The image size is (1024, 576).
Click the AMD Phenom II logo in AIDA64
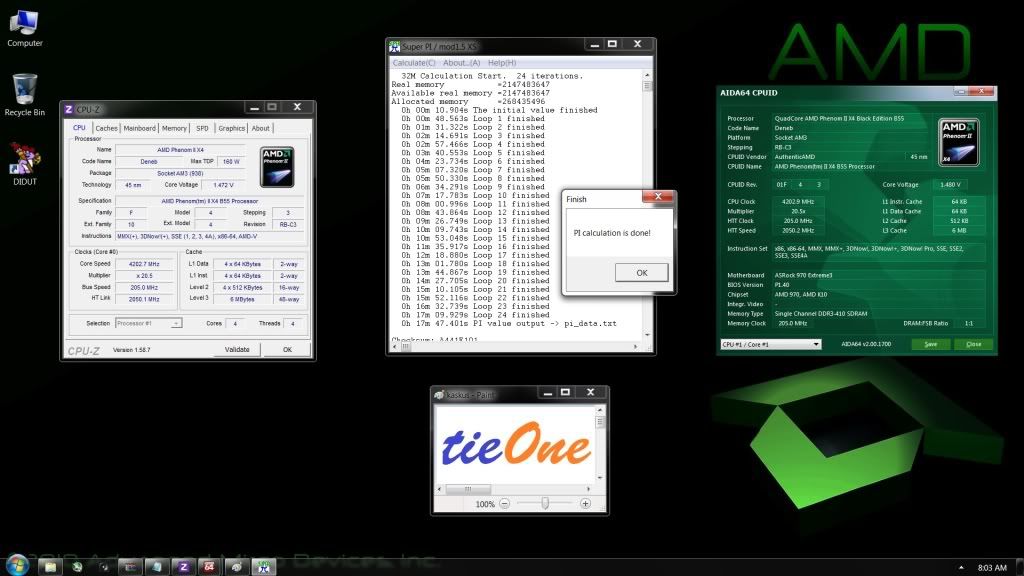[959, 142]
